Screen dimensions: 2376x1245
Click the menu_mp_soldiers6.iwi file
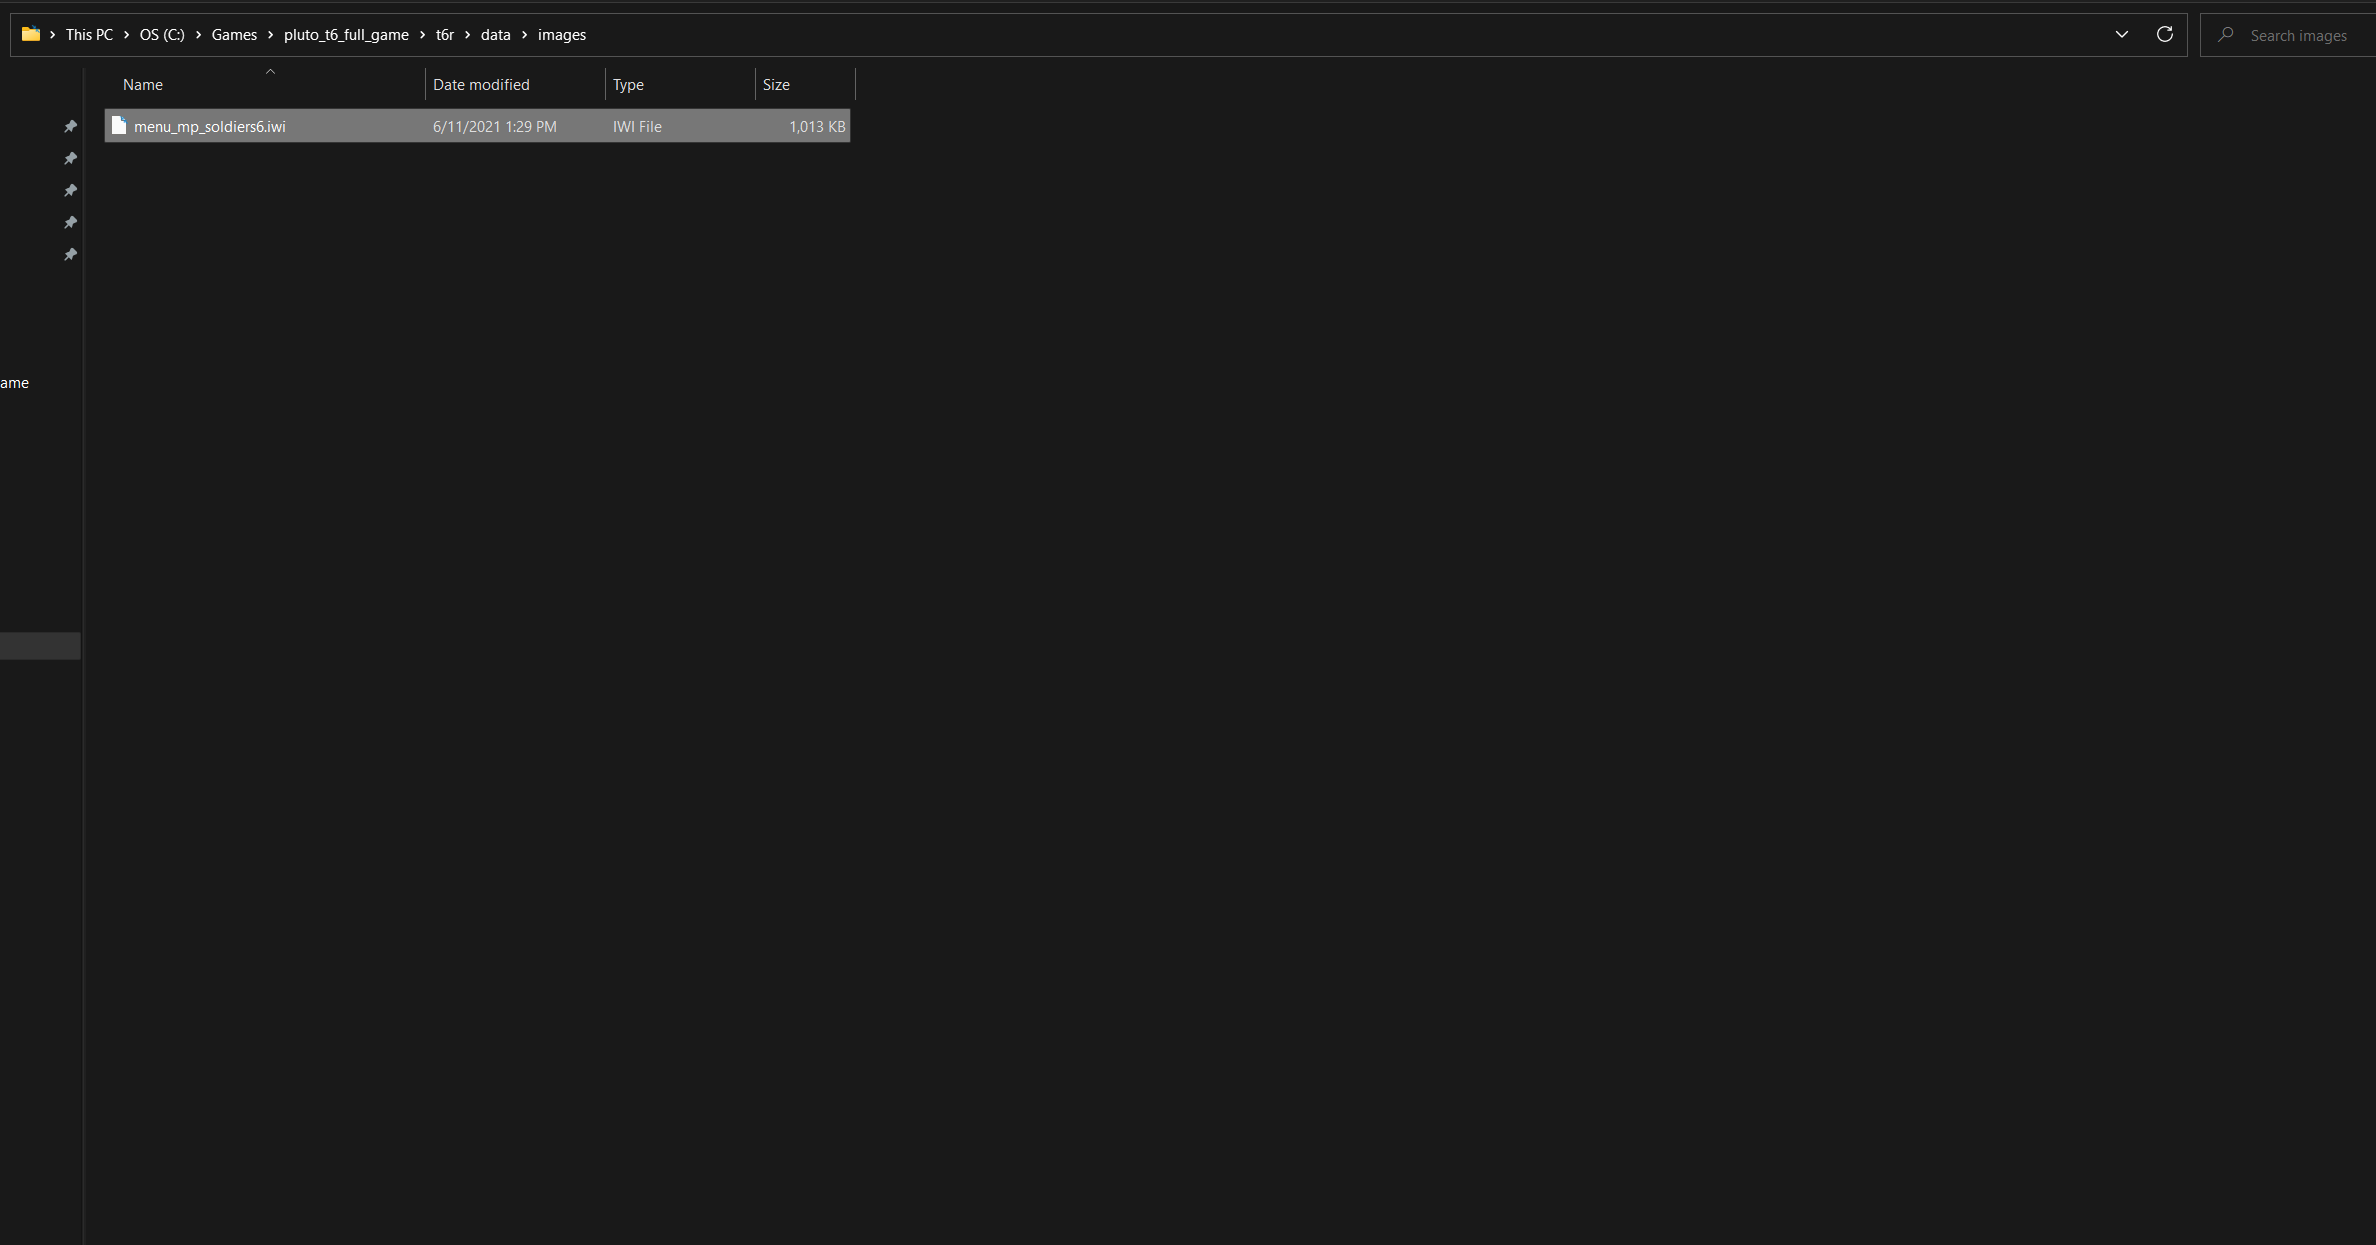209,124
